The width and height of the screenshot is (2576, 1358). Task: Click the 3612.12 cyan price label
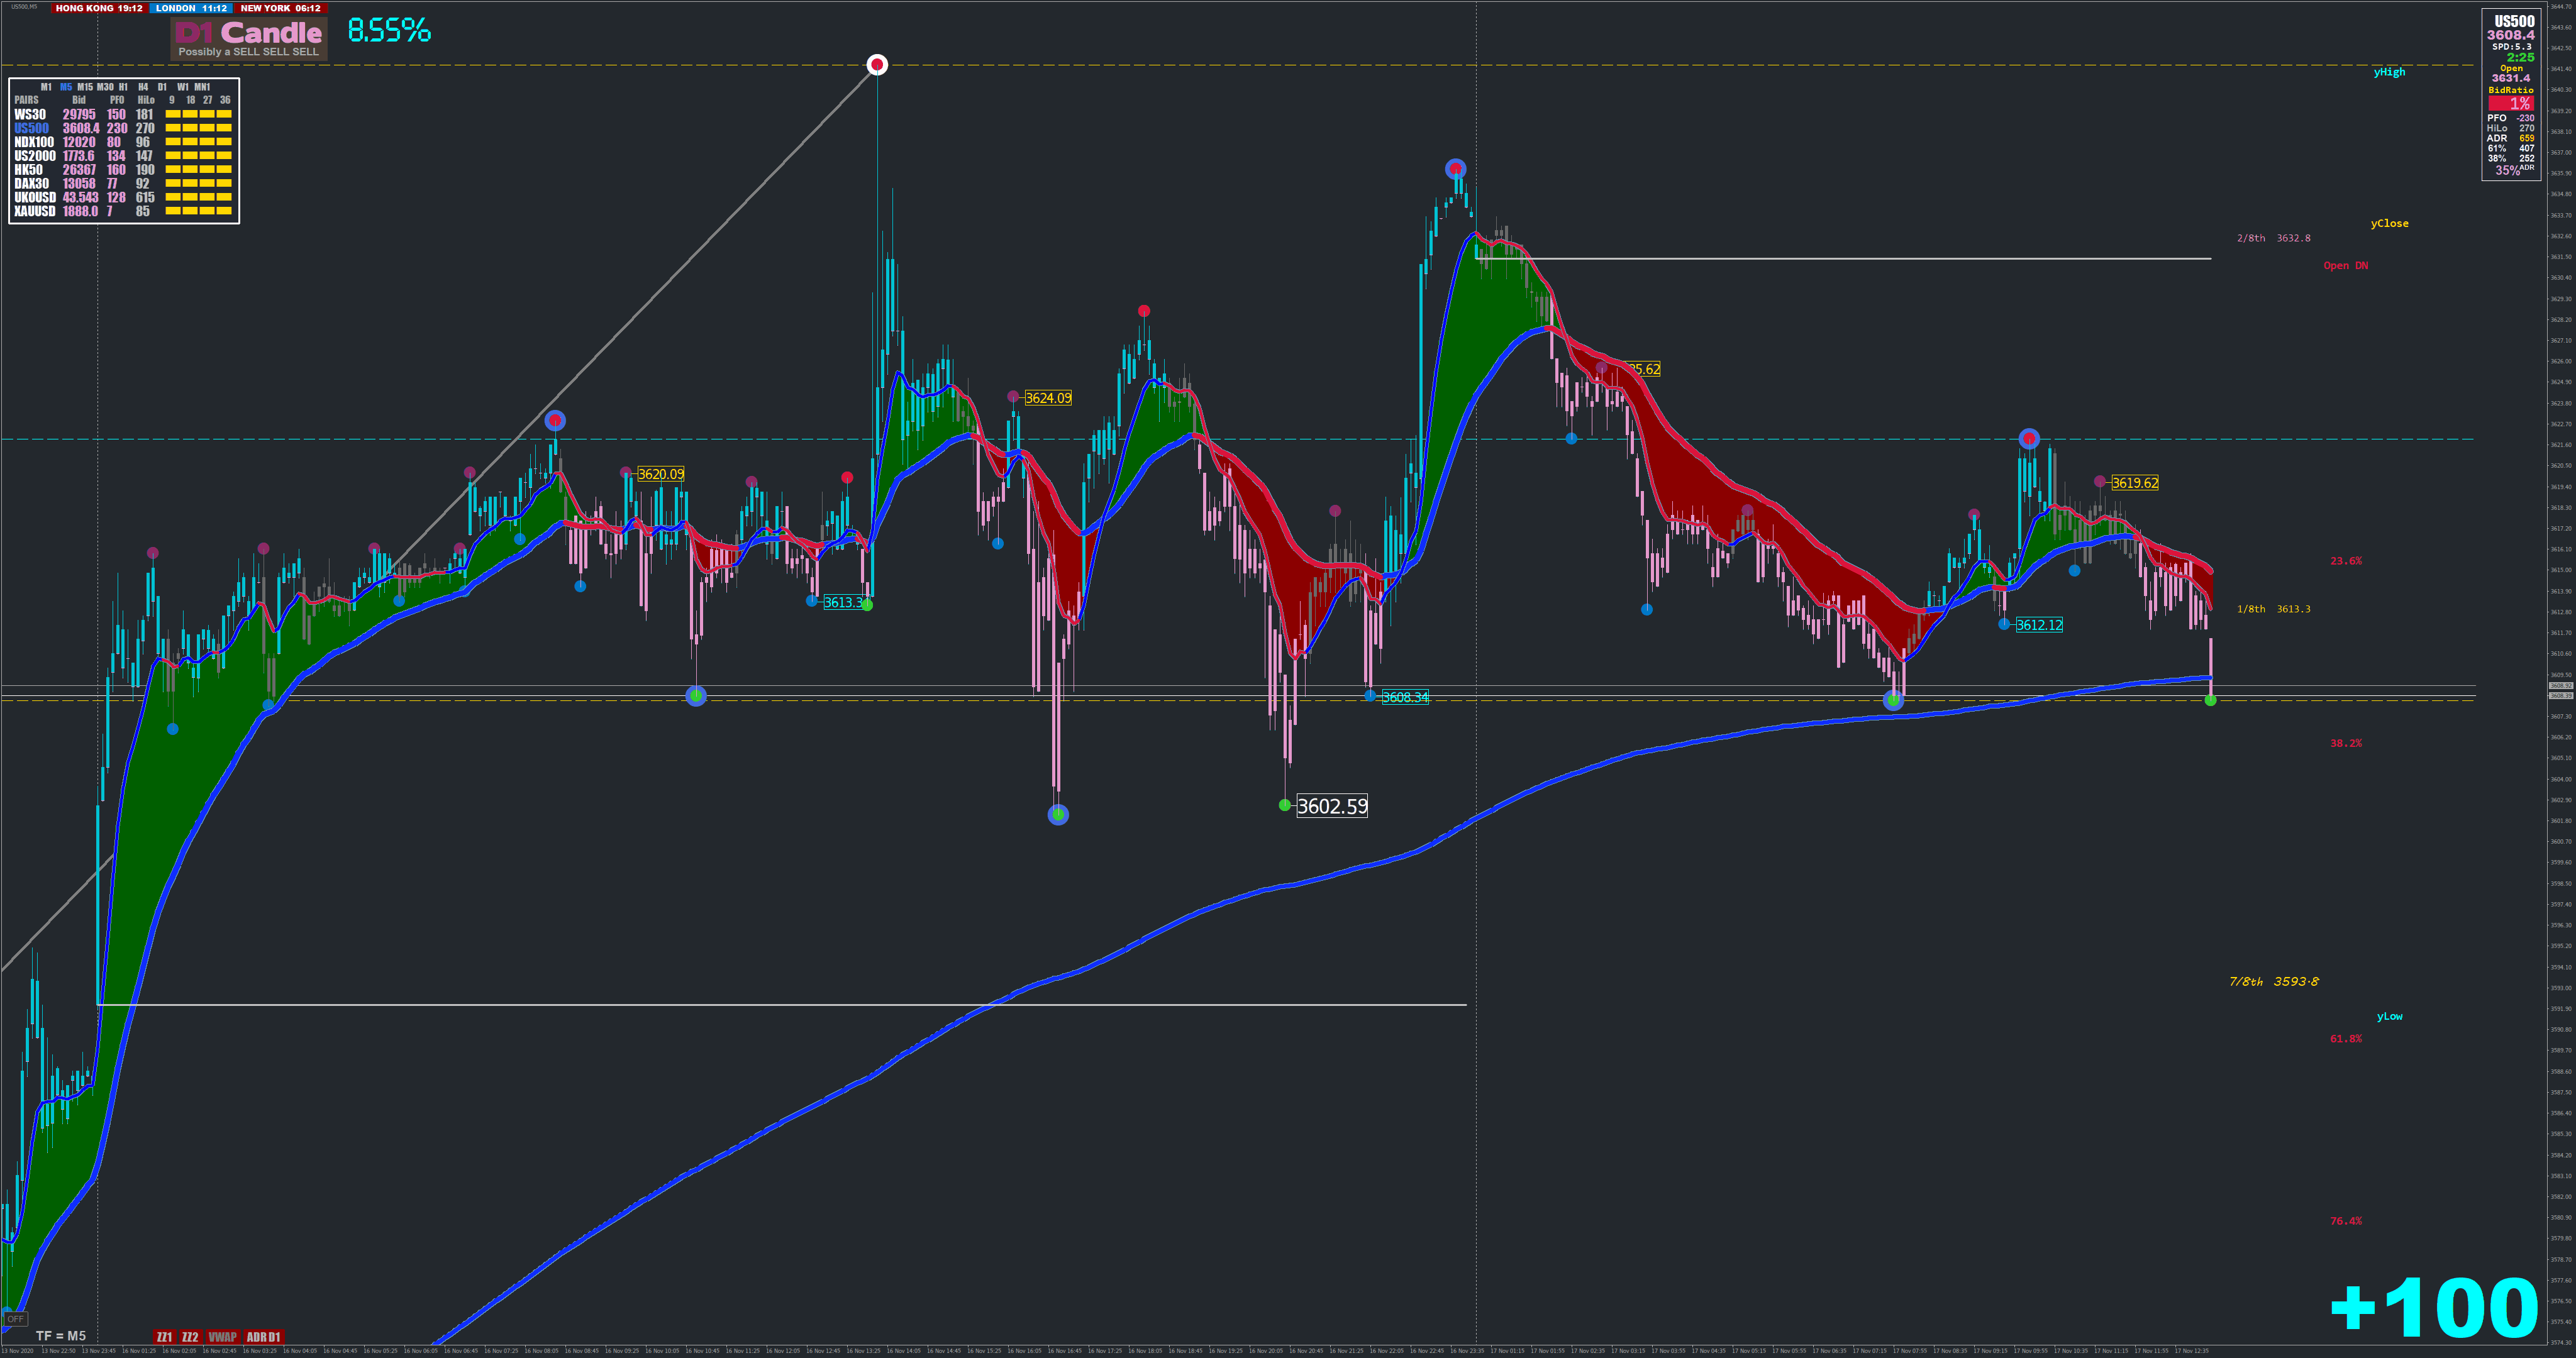[x=2039, y=625]
